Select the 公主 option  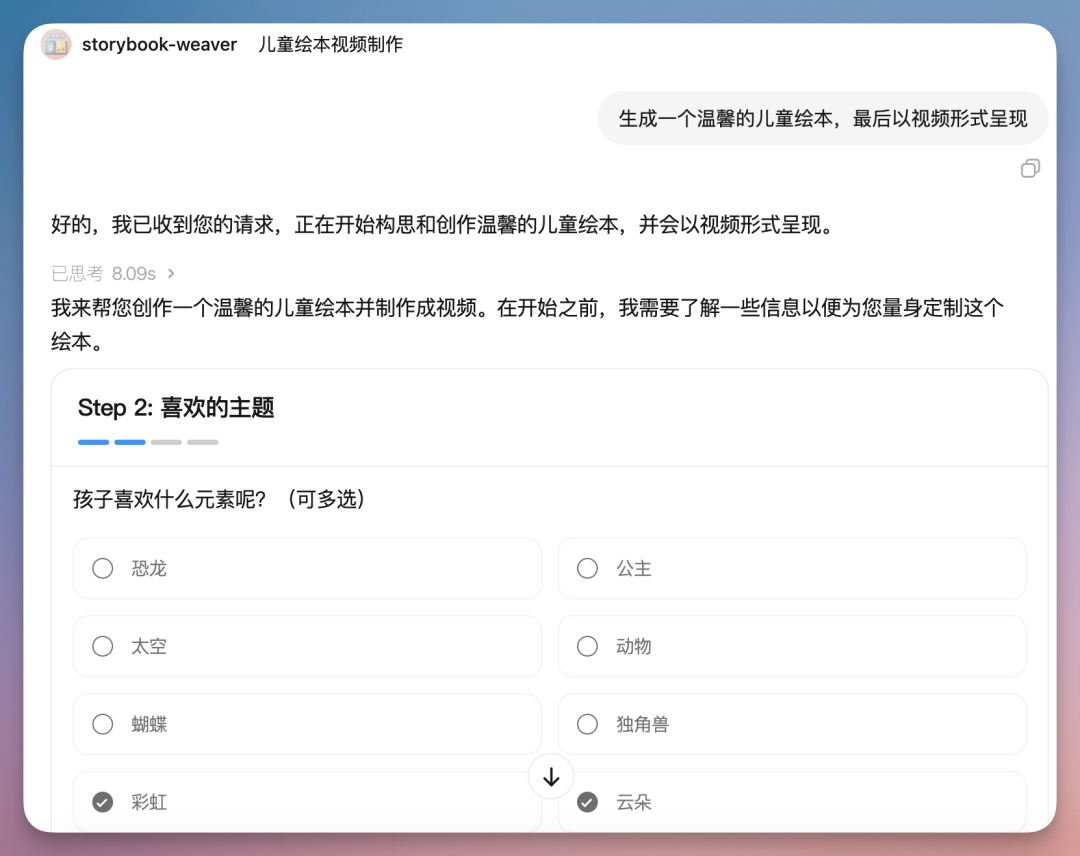[792, 568]
